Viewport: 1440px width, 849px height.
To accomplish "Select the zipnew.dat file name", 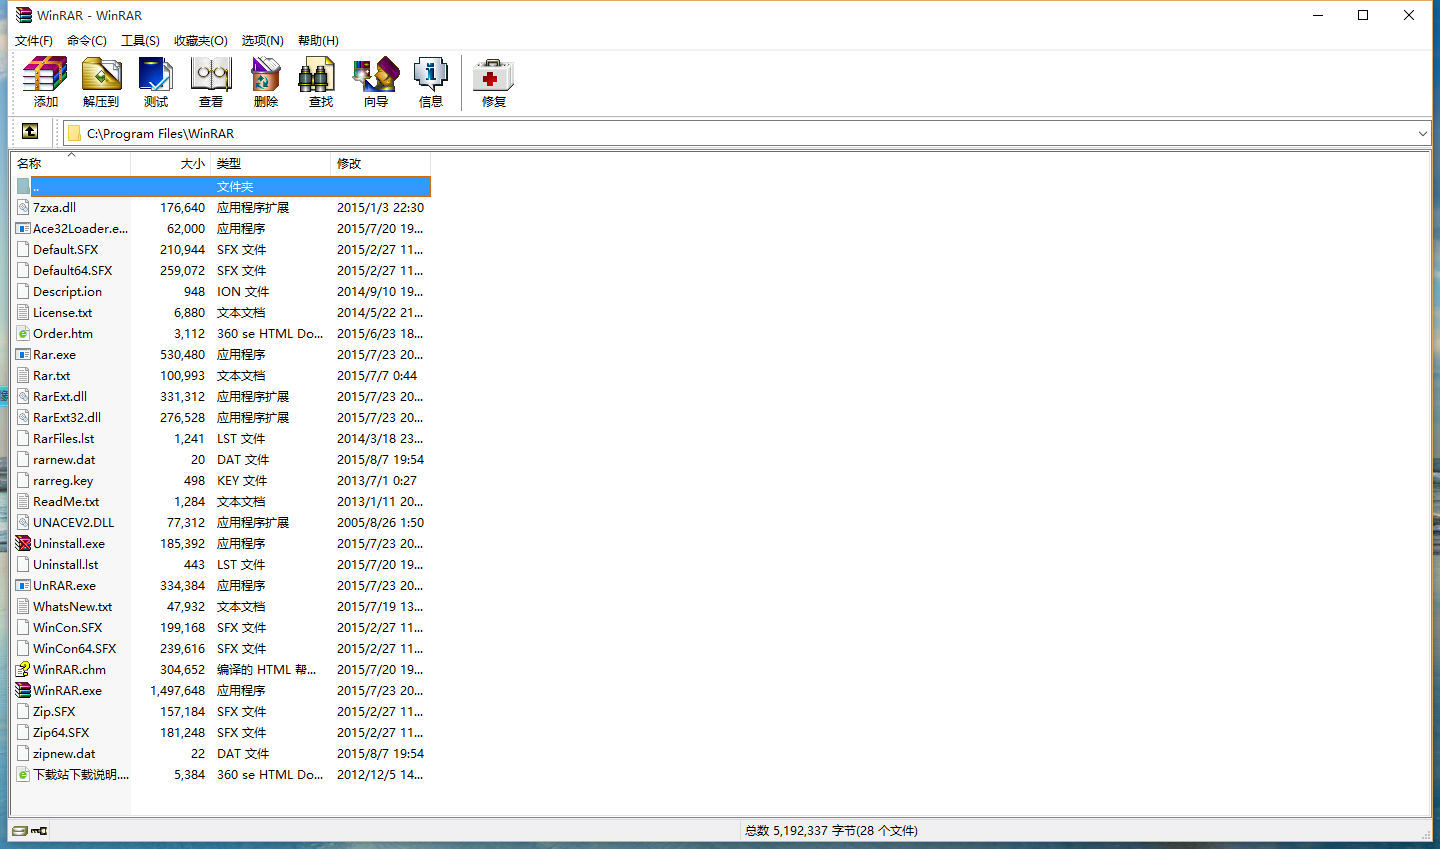I will [x=64, y=754].
